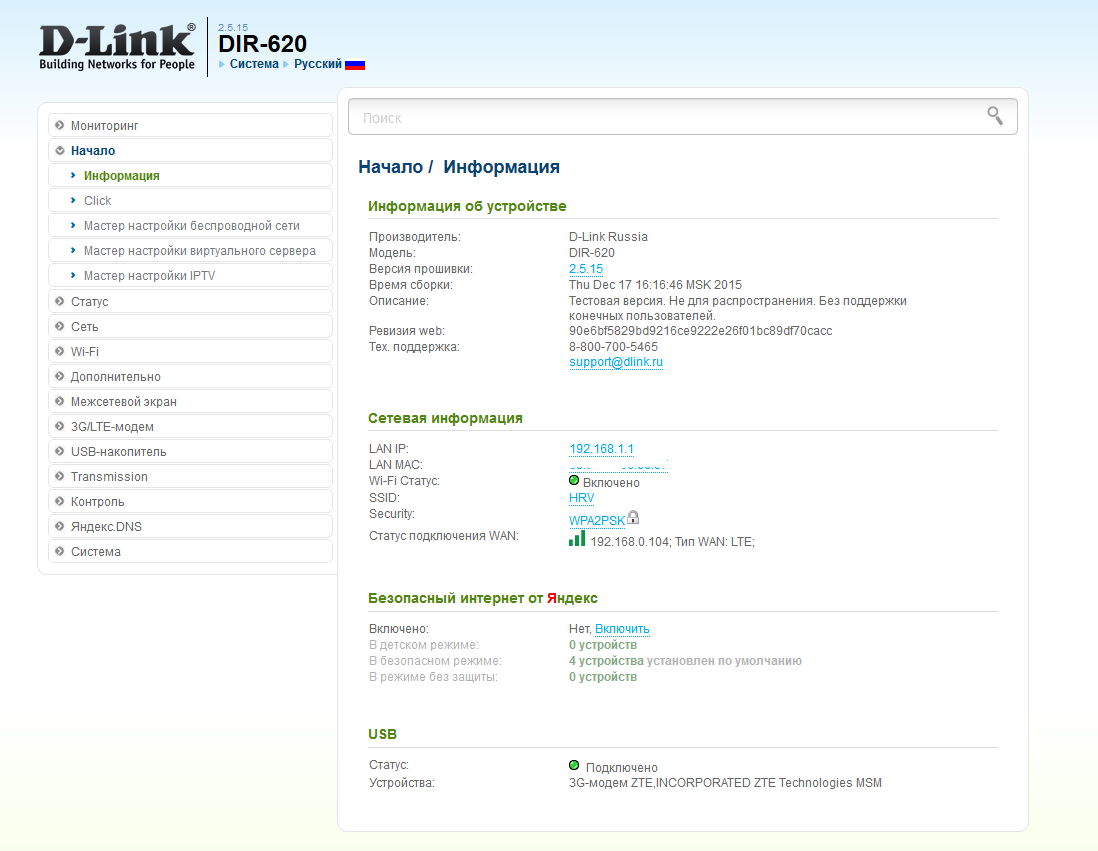This screenshot has height=851, width=1098.
Task: Click the web revision hash value
Action: click(700, 331)
